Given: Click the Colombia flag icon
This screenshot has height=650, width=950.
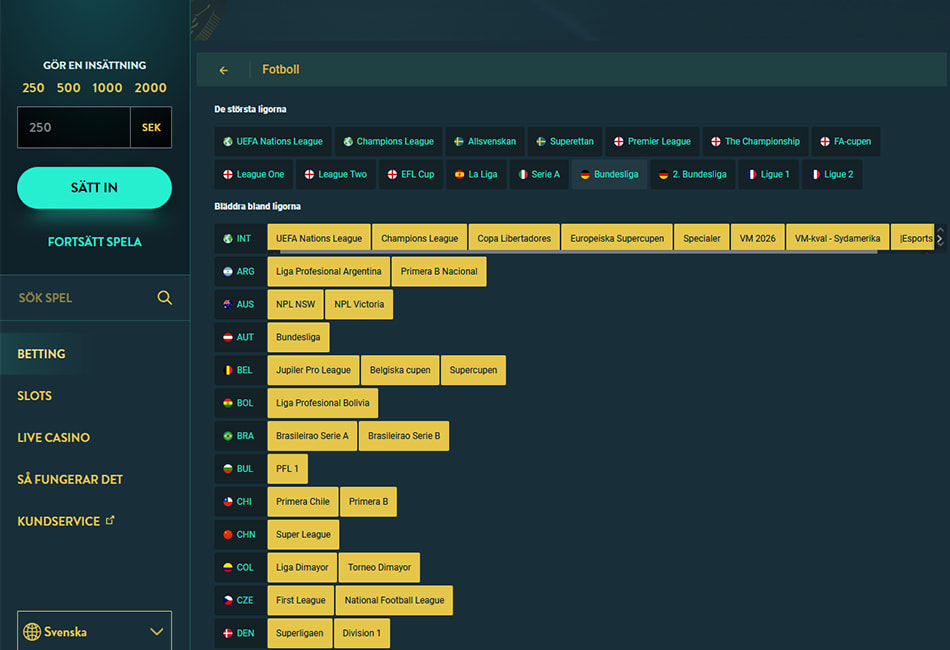Looking at the screenshot, I should click(228, 568).
